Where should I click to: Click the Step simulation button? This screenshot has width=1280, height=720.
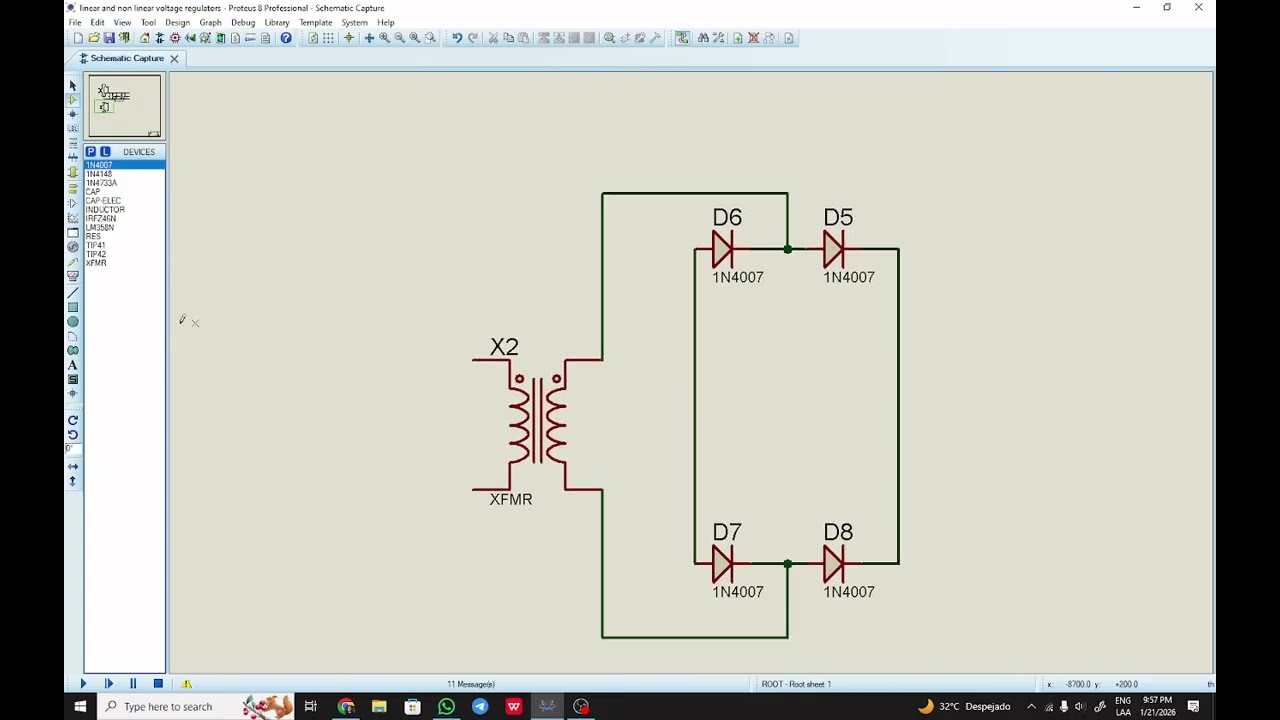pos(108,684)
